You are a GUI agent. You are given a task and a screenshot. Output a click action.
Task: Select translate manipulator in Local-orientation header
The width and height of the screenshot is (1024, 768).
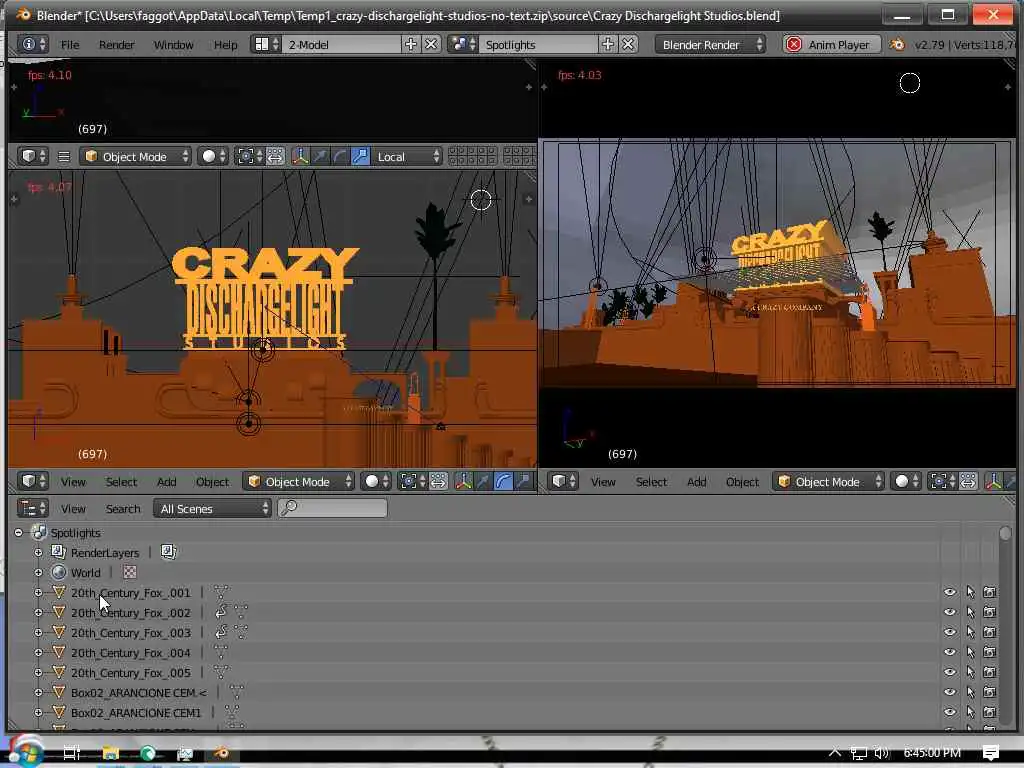[320, 157]
